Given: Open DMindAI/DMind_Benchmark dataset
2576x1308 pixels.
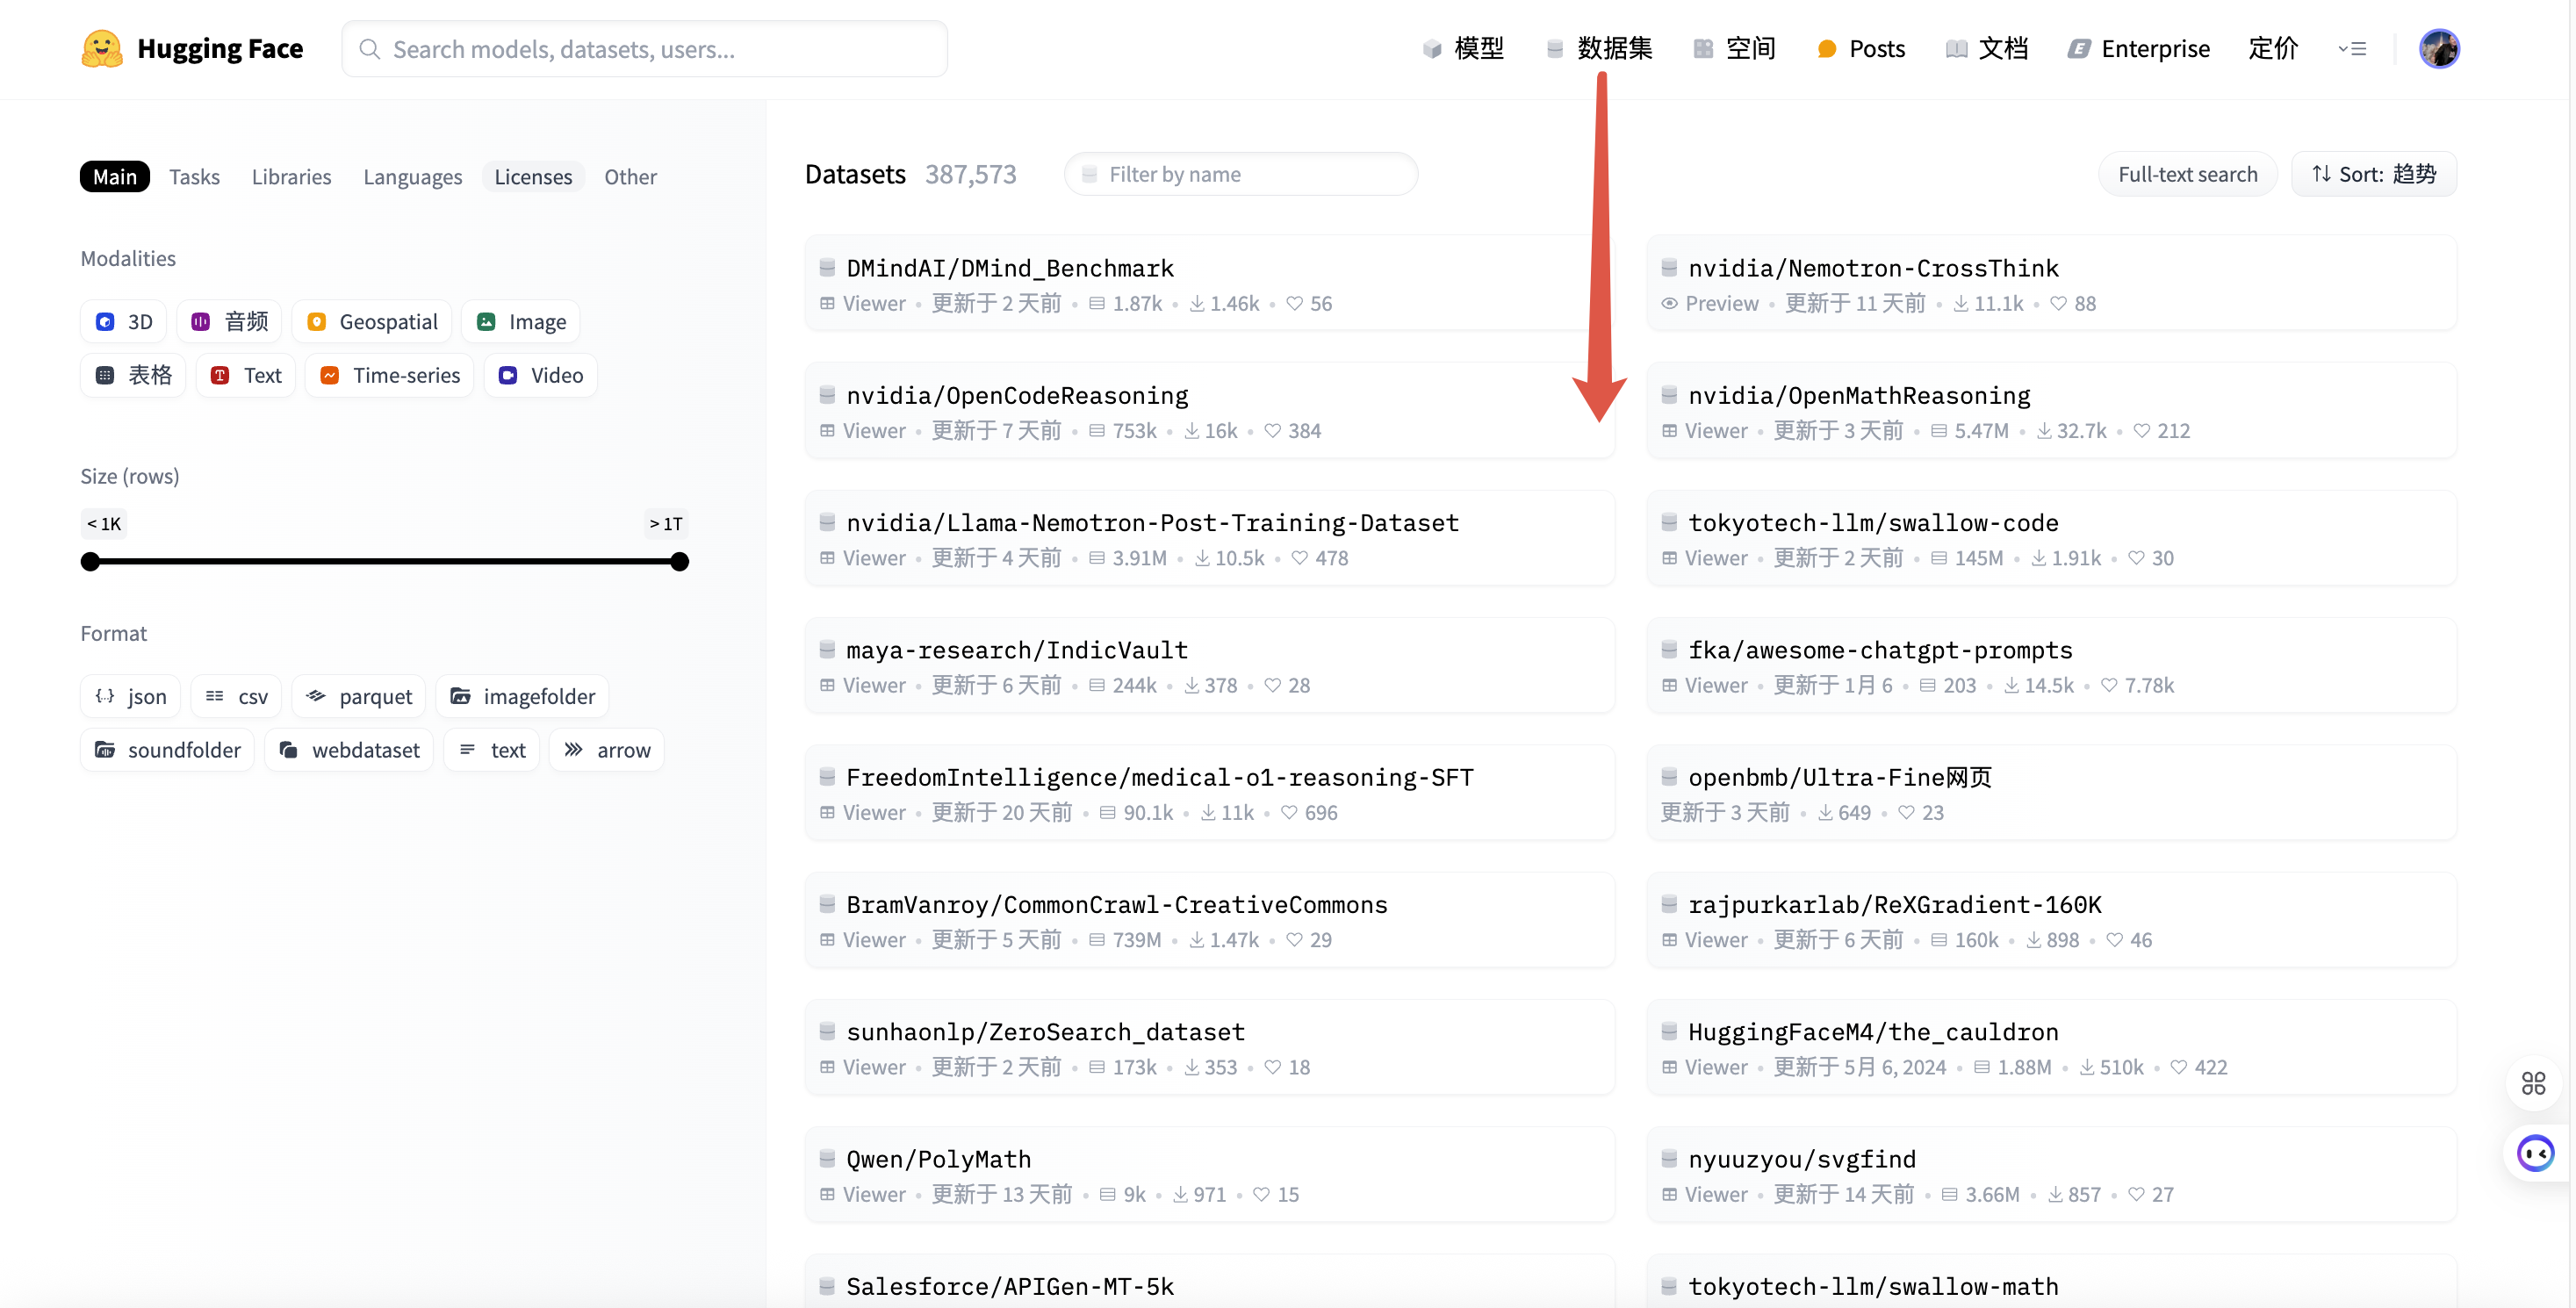Looking at the screenshot, I should click(x=1209, y=284).
